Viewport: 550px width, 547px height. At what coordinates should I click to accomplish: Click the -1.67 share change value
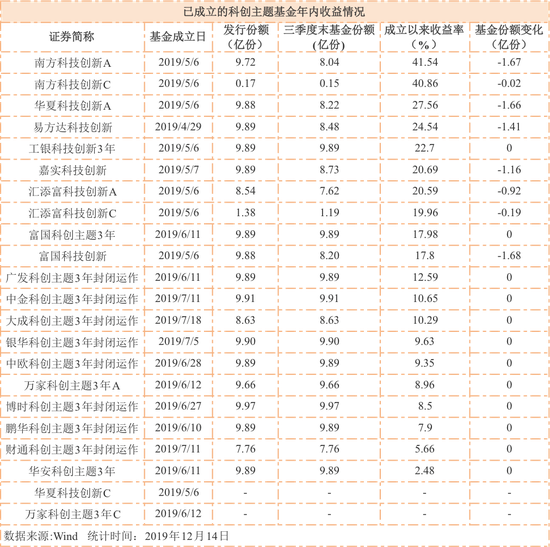(x=509, y=62)
